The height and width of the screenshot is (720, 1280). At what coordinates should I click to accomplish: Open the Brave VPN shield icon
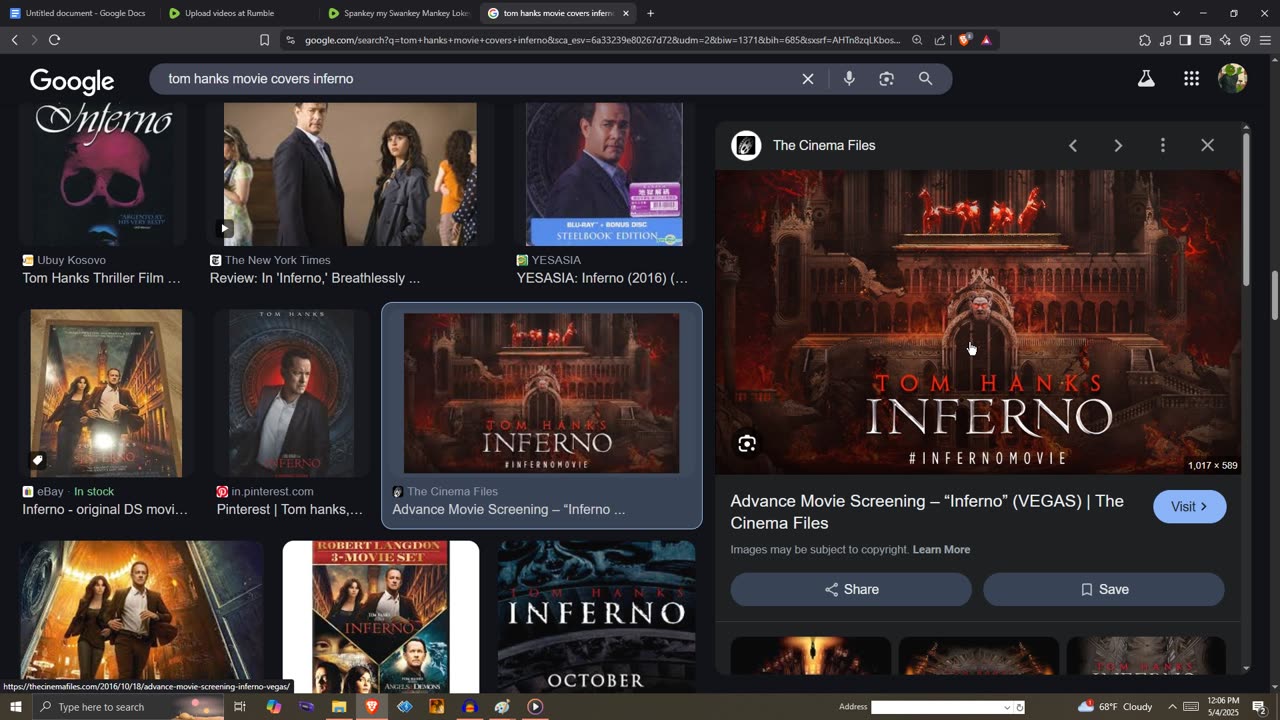1245,40
